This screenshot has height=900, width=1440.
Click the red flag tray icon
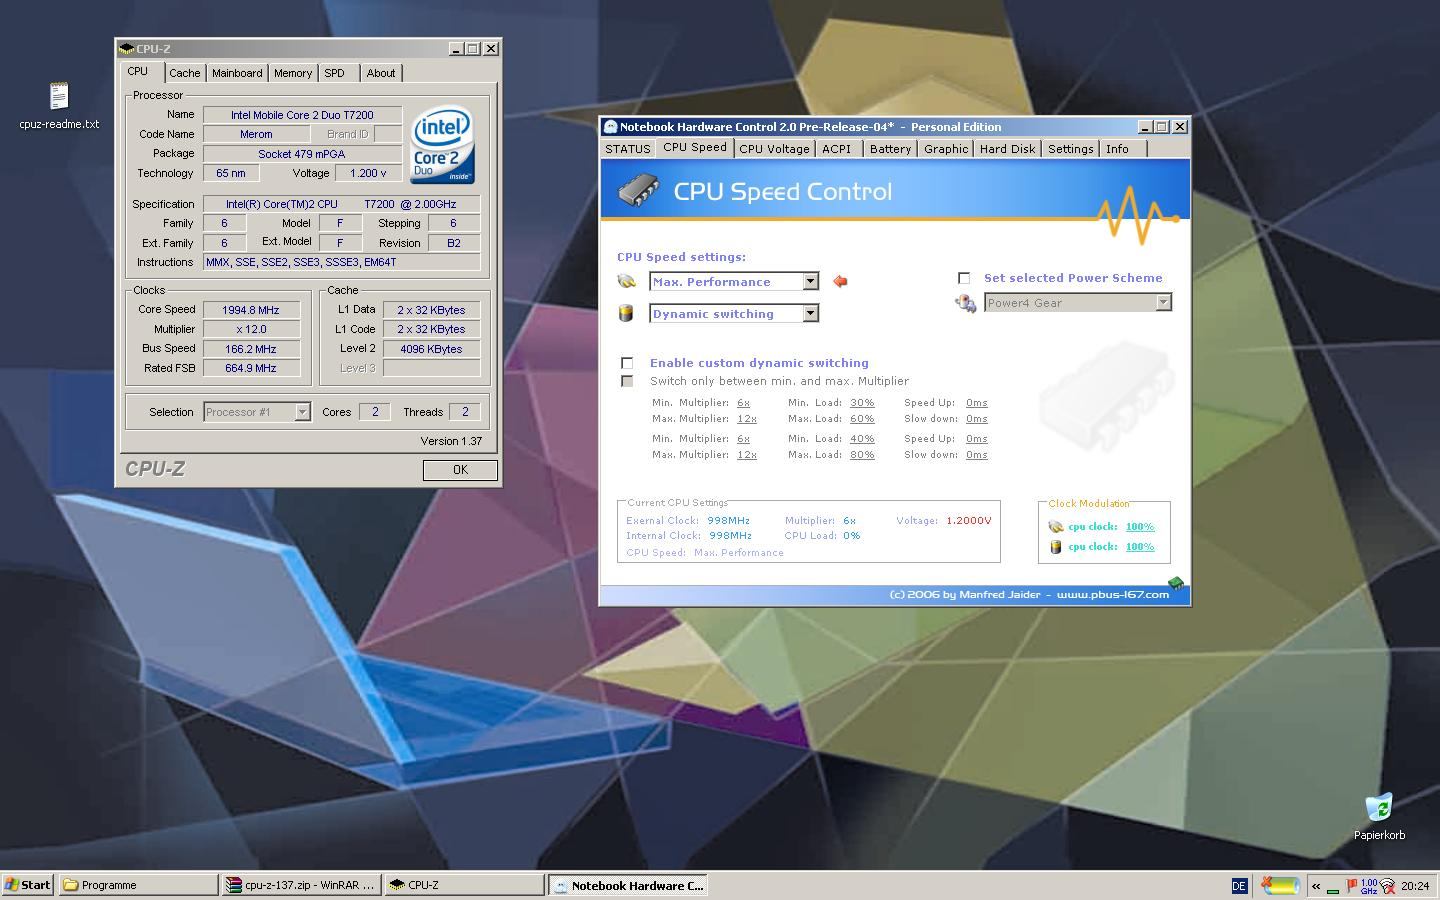pos(1352,885)
